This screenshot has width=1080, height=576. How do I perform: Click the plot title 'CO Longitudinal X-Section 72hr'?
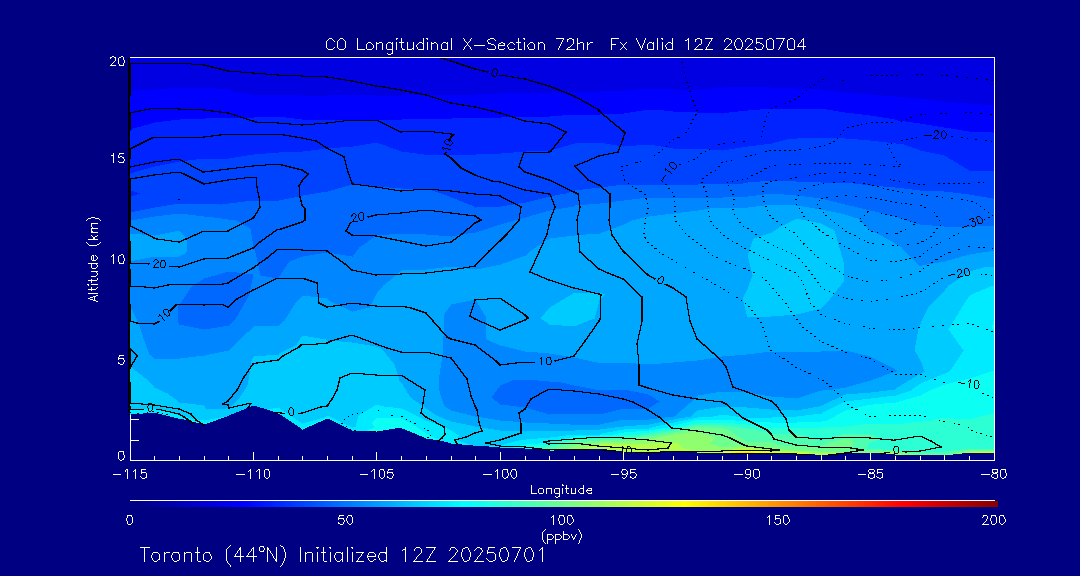[x=461, y=45]
